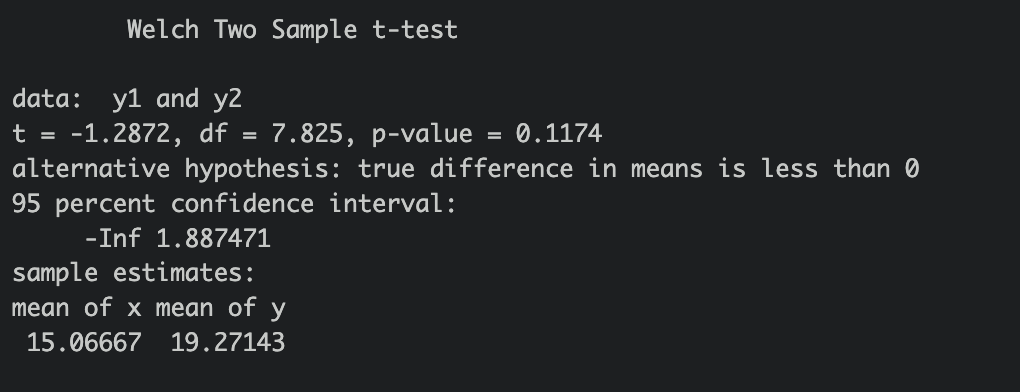Click the mean of x label
The width and height of the screenshot is (1020, 392).
pyautogui.click(x=77, y=307)
